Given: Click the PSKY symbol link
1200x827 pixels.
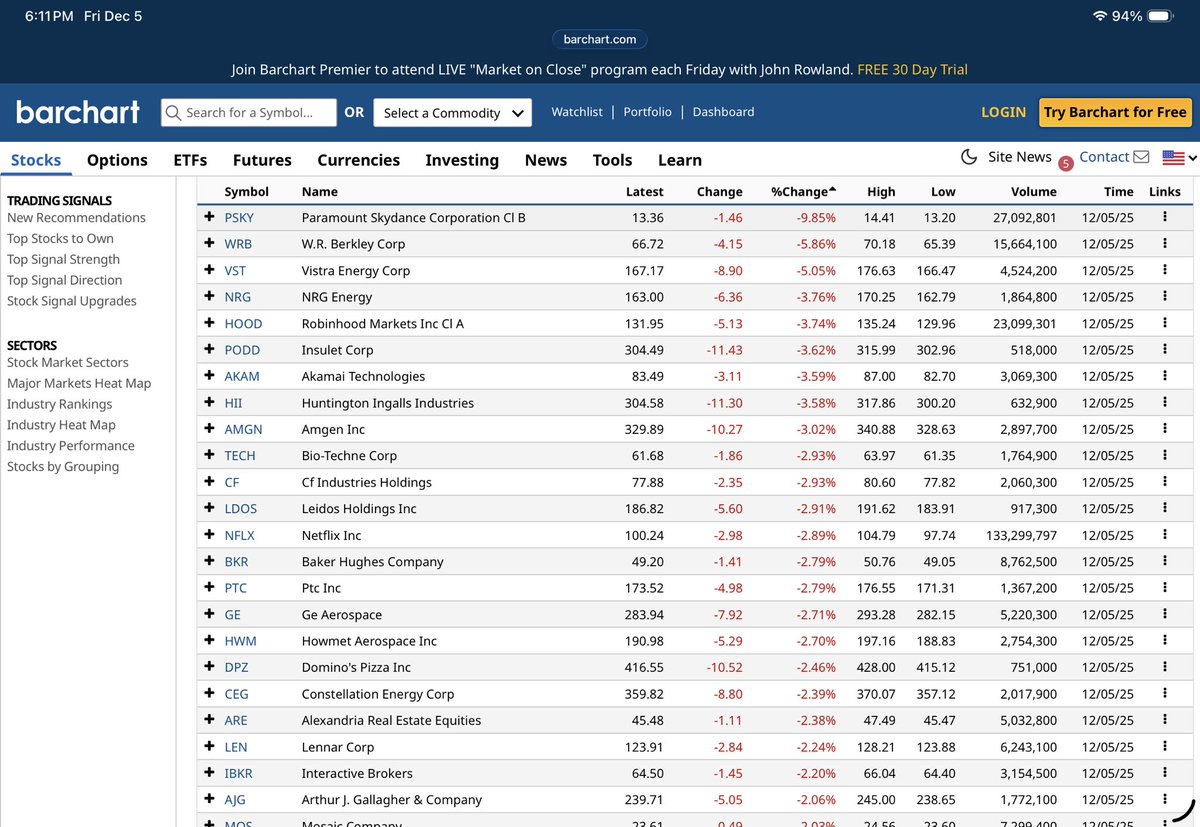Looking at the screenshot, I should pos(239,217).
